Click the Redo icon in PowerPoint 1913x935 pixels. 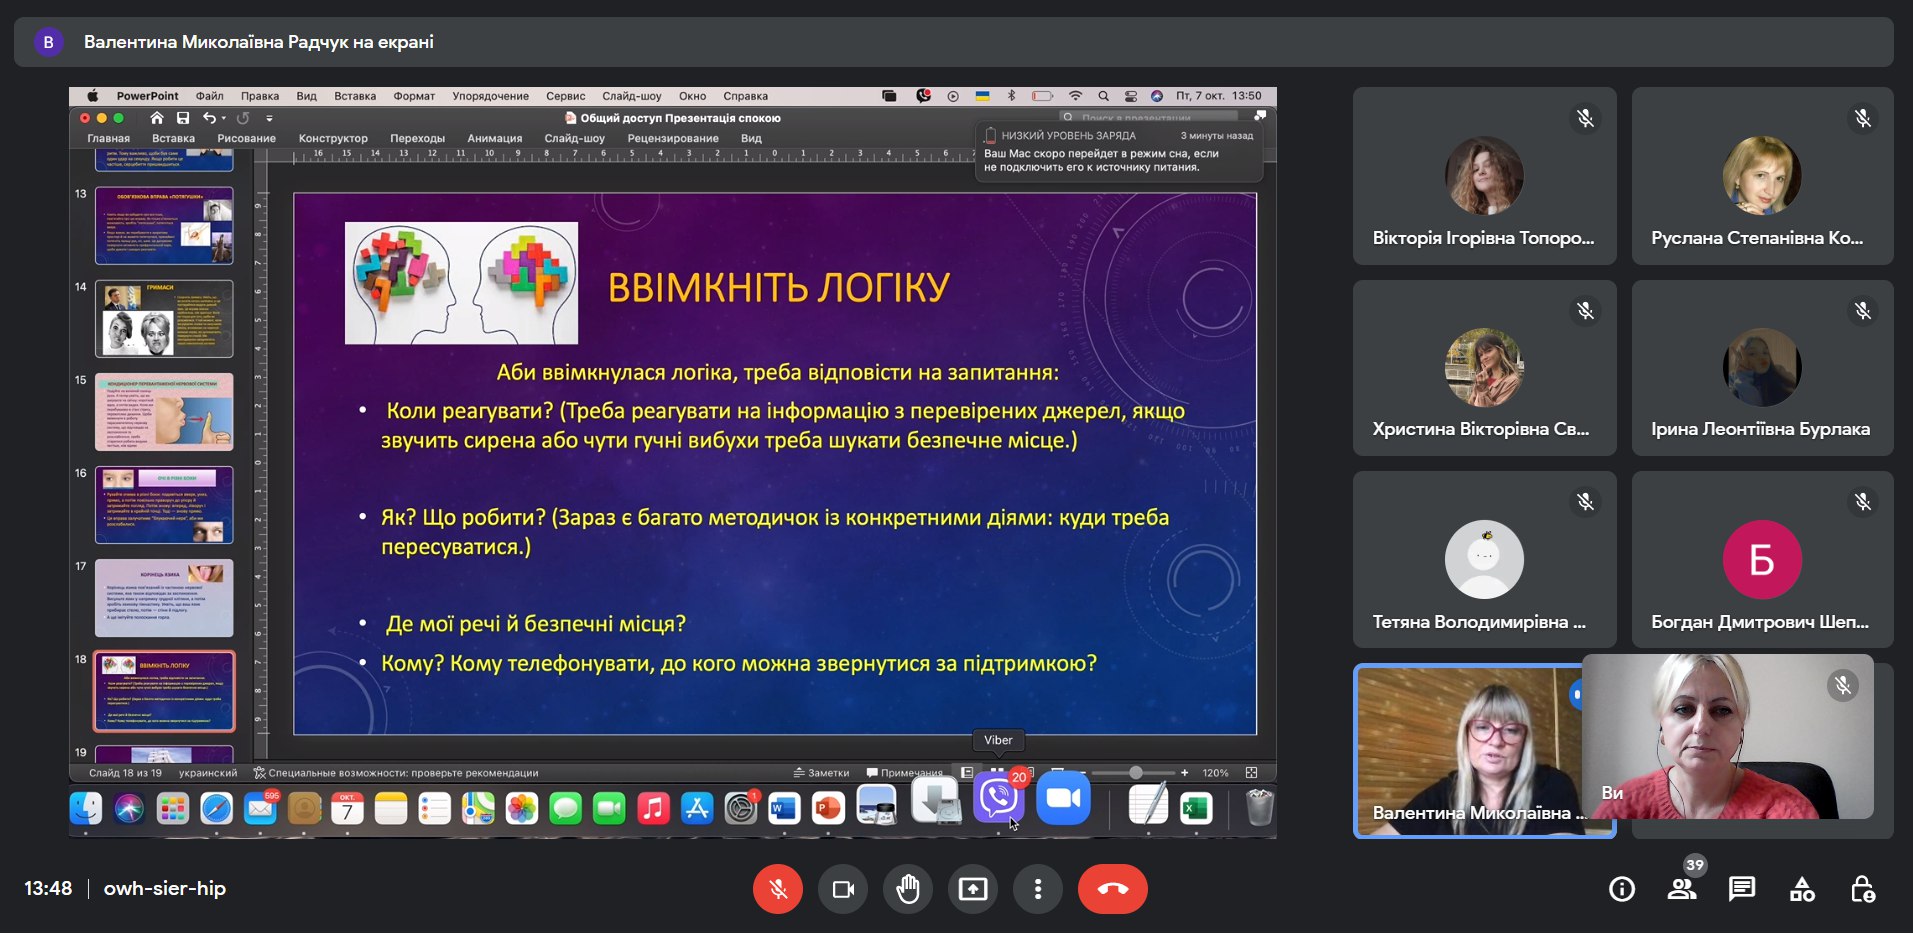tap(243, 118)
